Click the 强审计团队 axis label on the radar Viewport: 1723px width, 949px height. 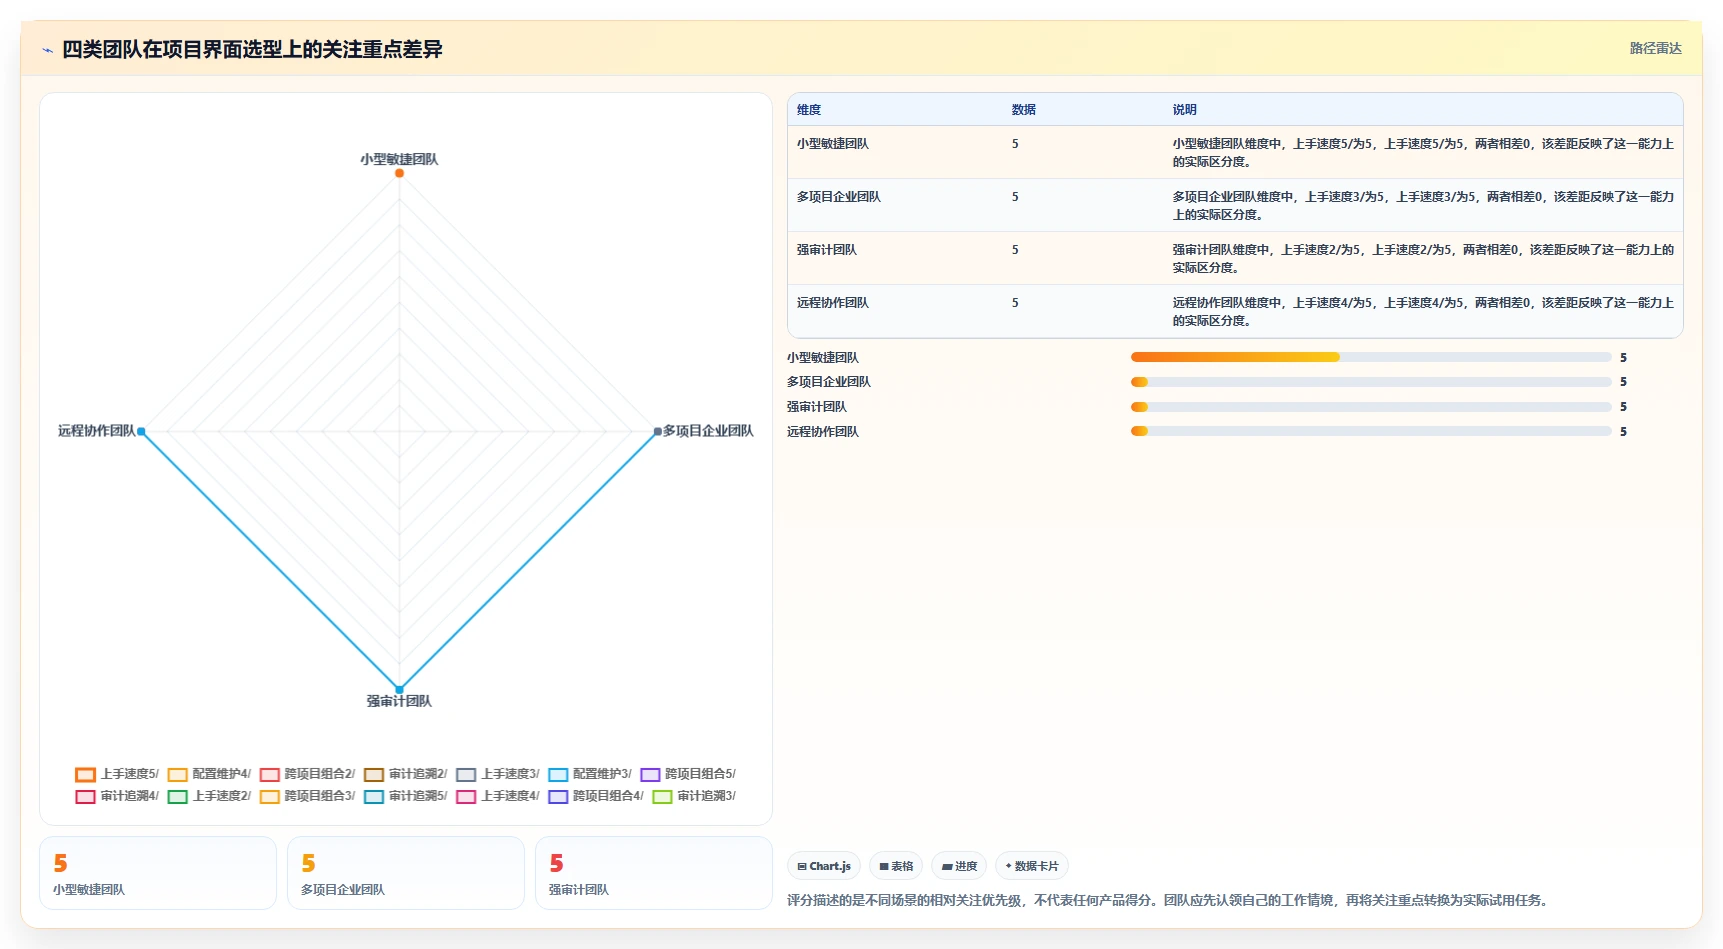(399, 701)
